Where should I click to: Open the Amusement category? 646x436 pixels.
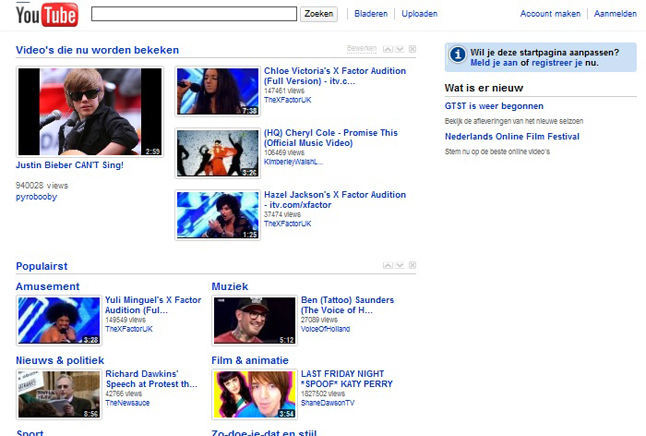point(48,286)
